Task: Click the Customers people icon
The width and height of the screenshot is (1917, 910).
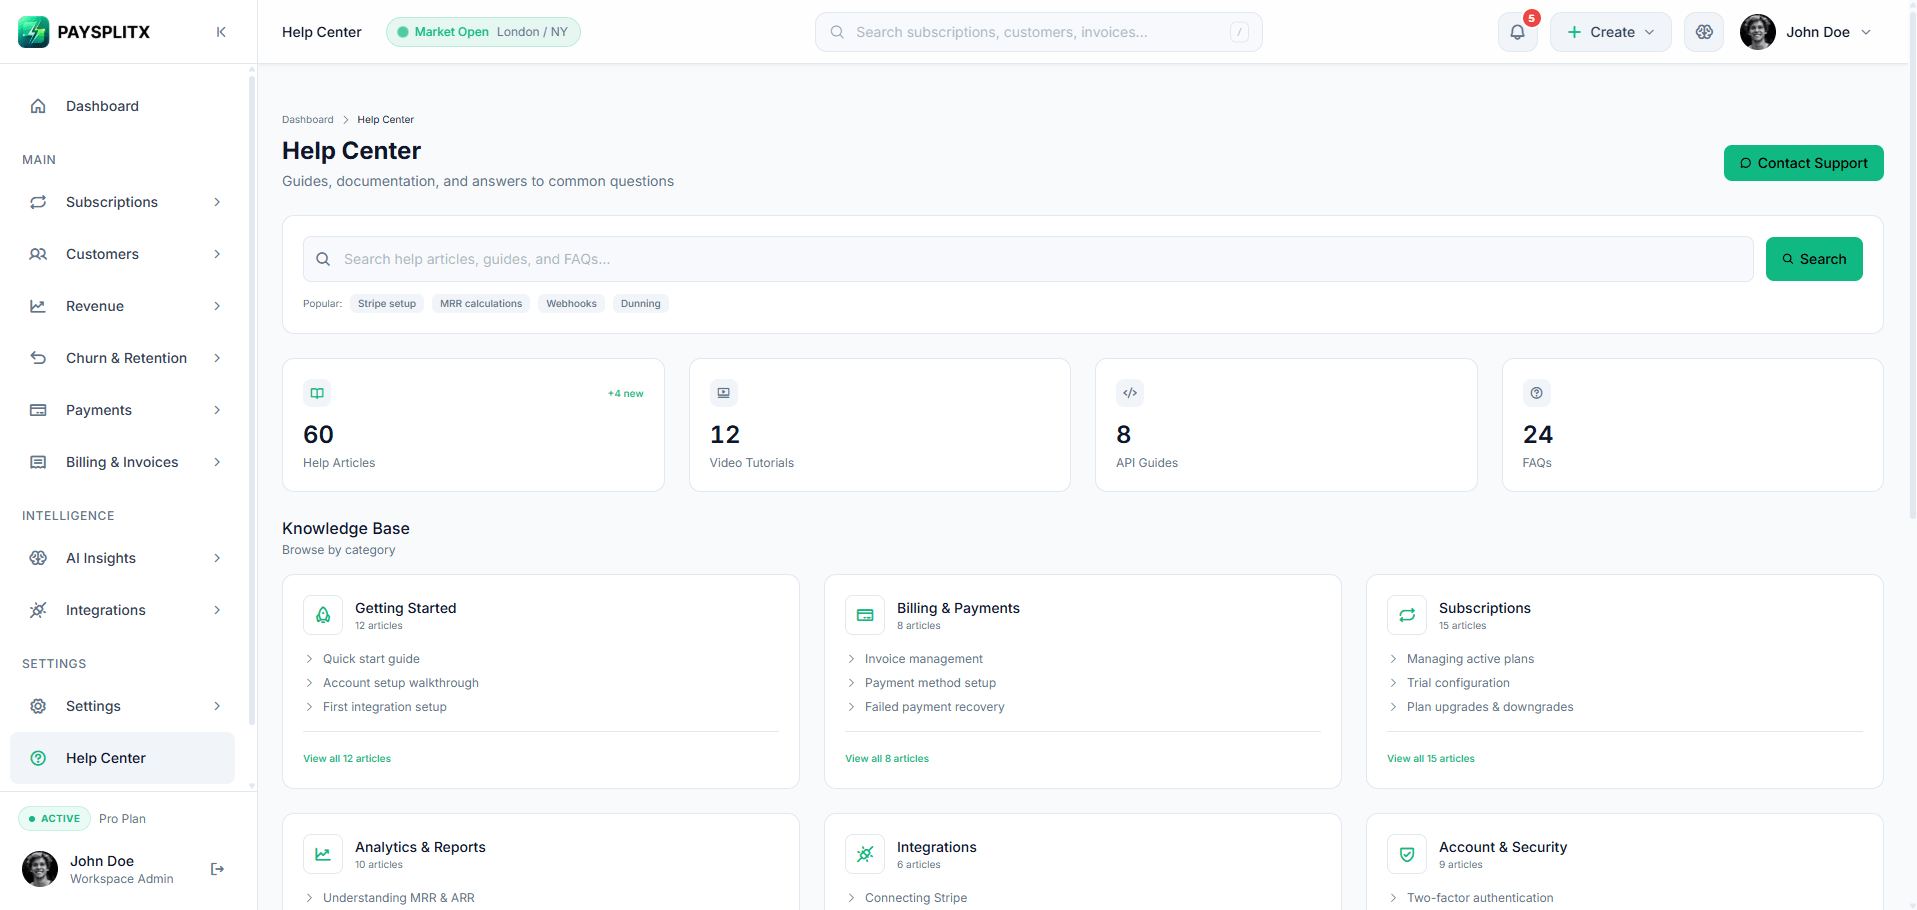Action: point(38,254)
